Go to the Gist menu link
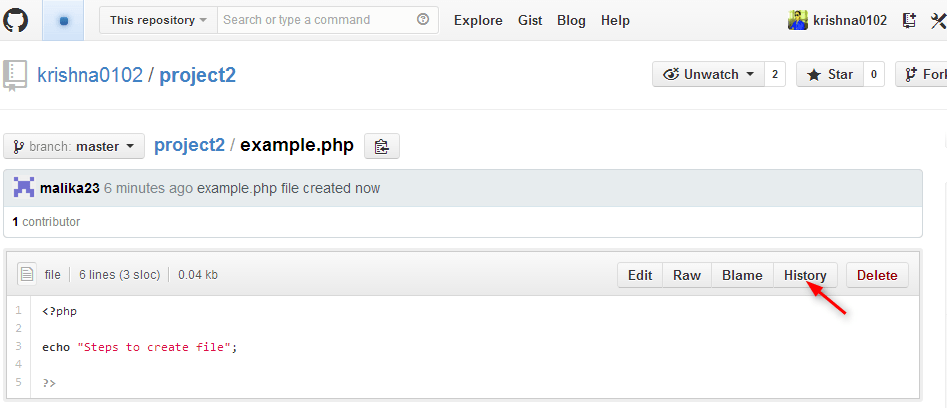 pyautogui.click(x=530, y=21)
